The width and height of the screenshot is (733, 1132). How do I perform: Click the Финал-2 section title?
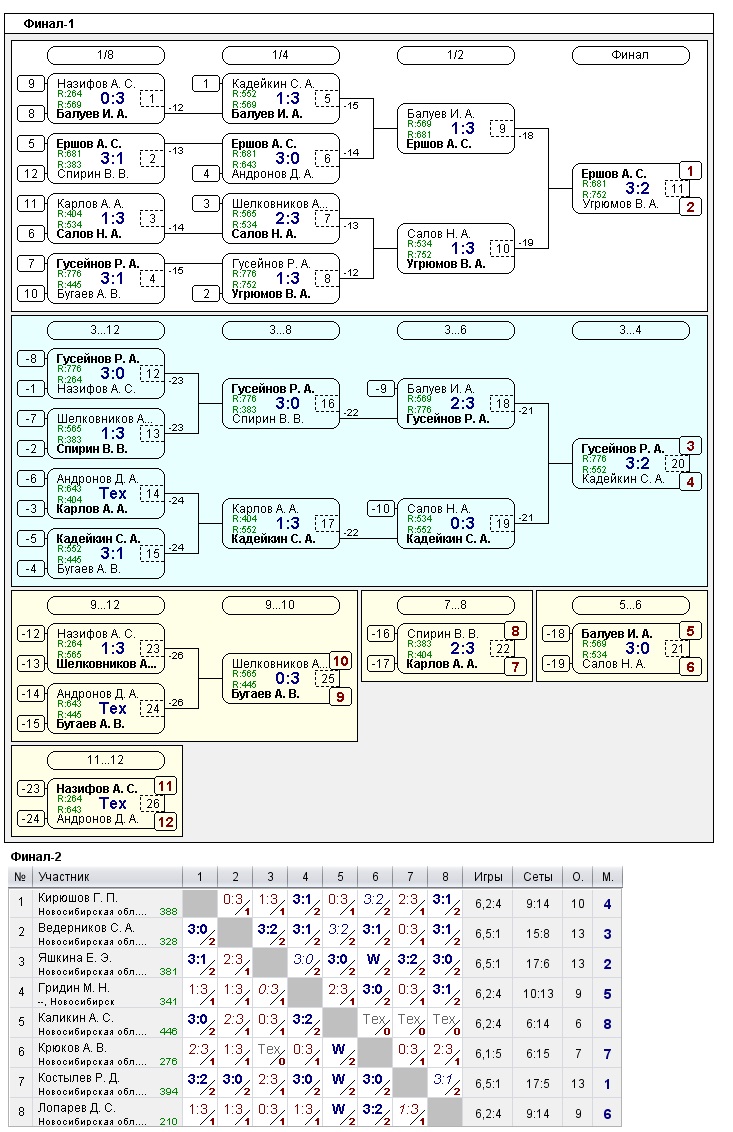[36, 857]
